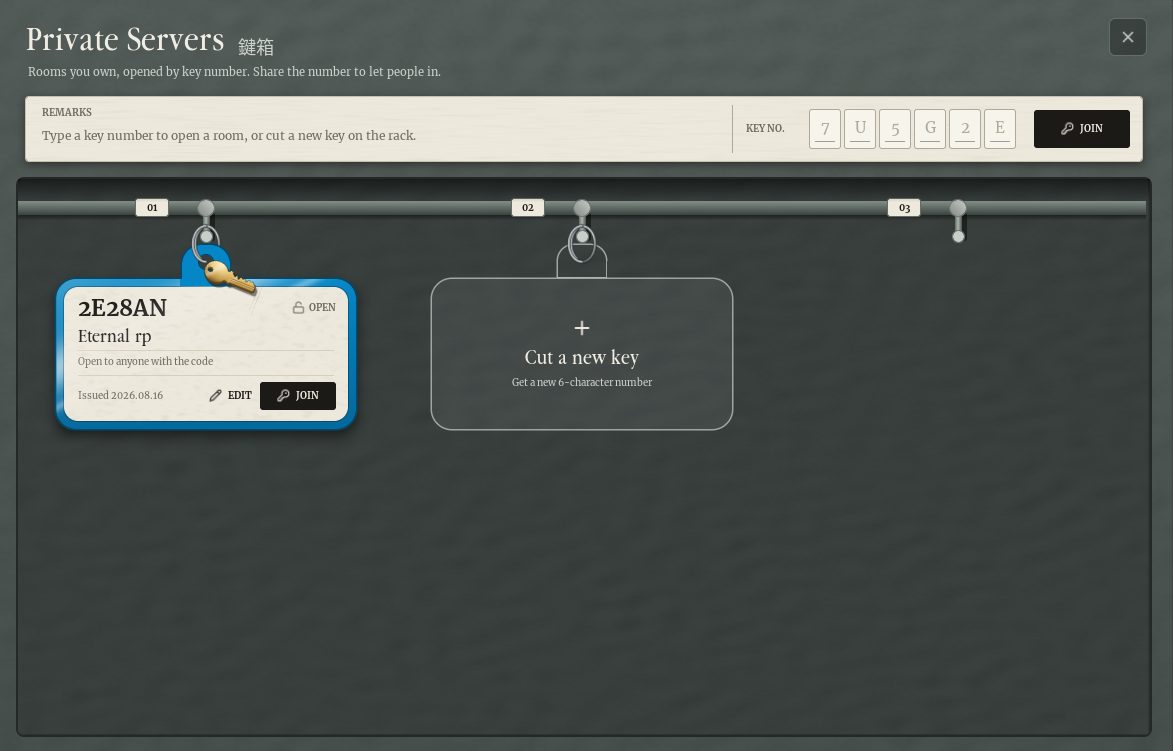This screenshot has height=751, width=1173.
Task: Click the JOIN button beside the key number boxes
Action: tap(1081, 129)
